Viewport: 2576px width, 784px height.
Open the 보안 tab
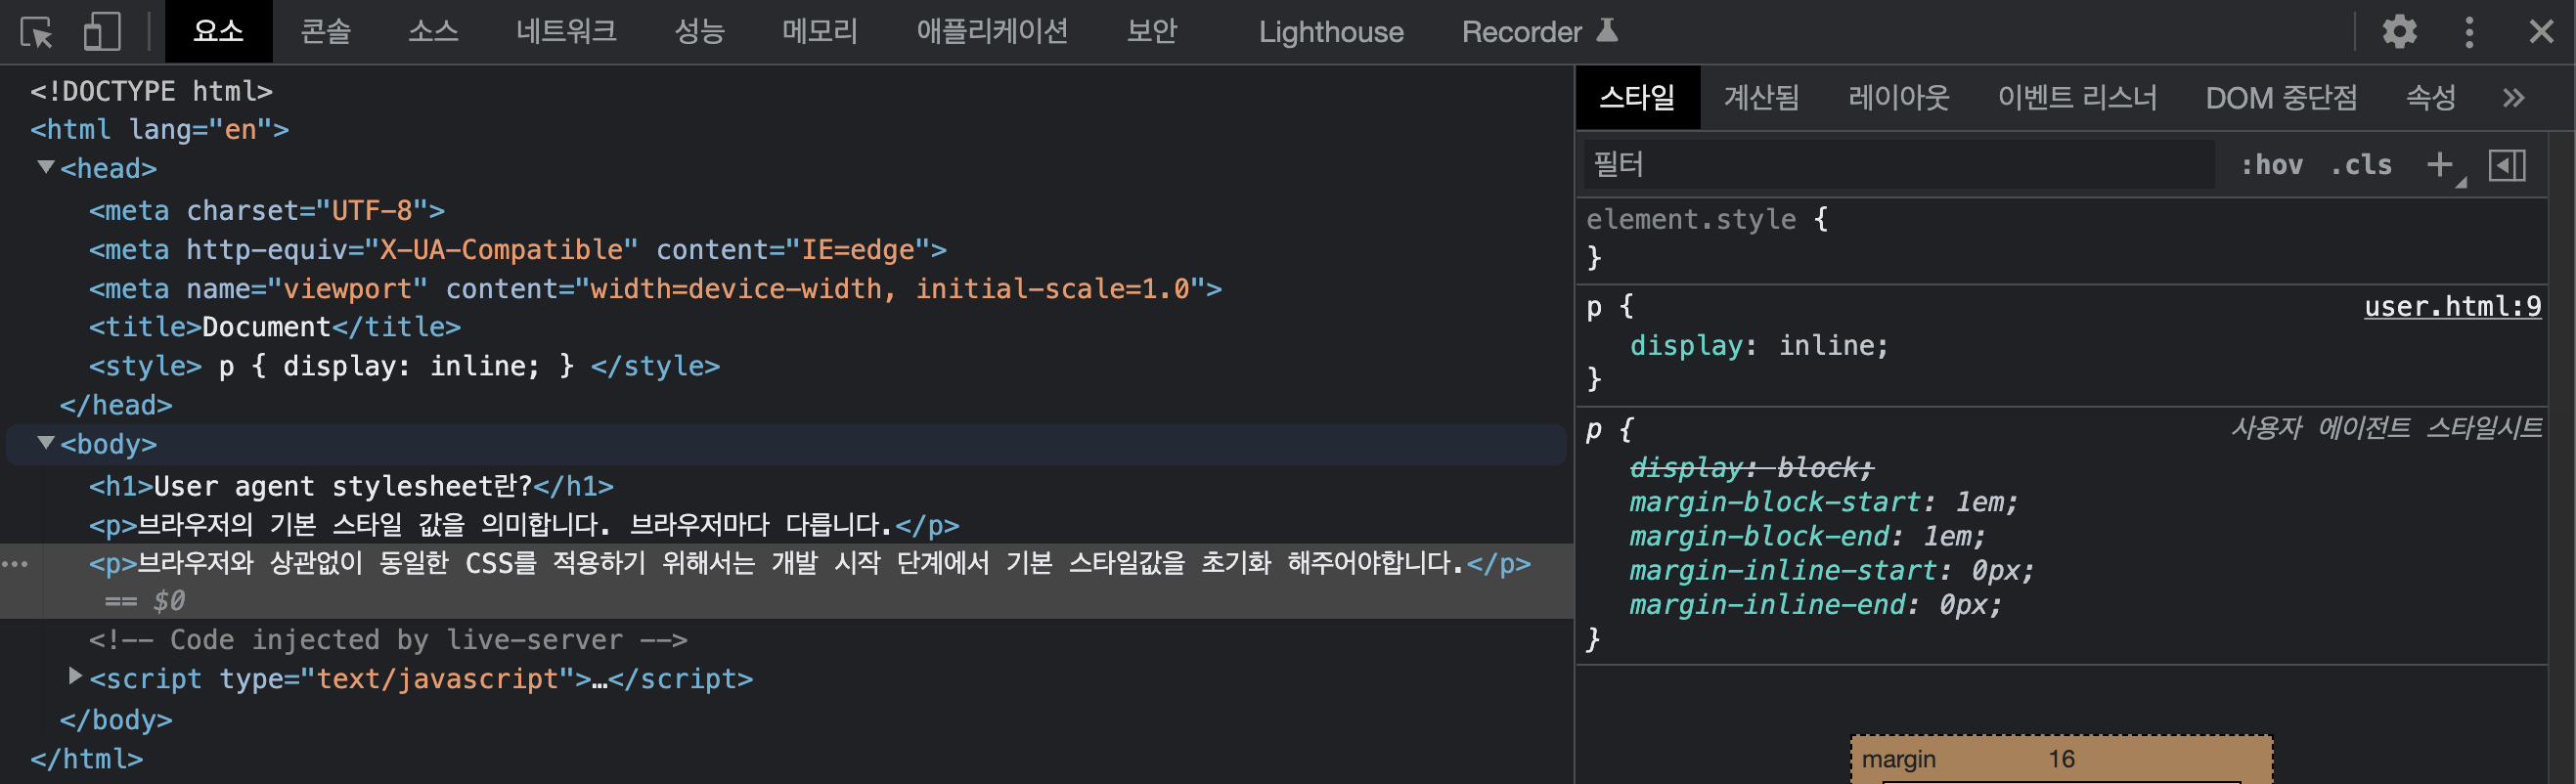[1152, 32]
